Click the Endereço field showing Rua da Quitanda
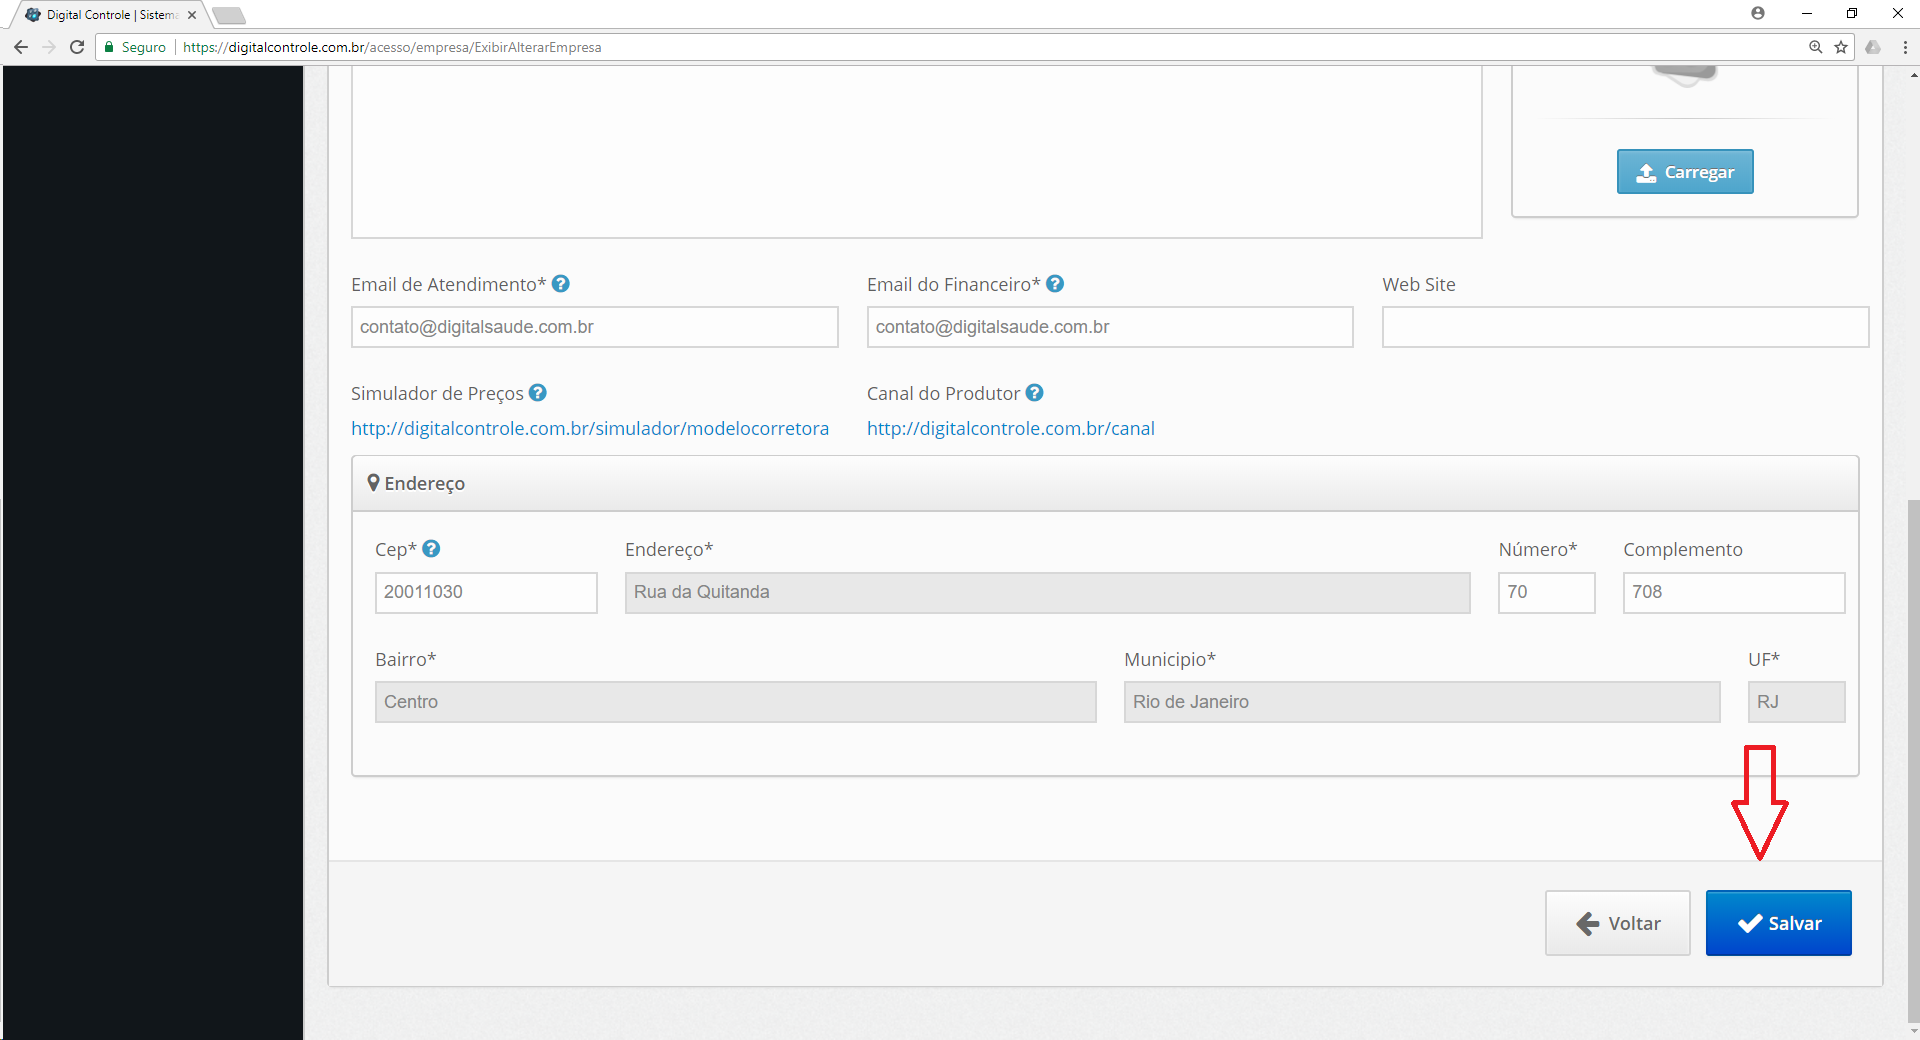The width and height of the screenshot is (1920, 1040). click(x=1047, y=592)
